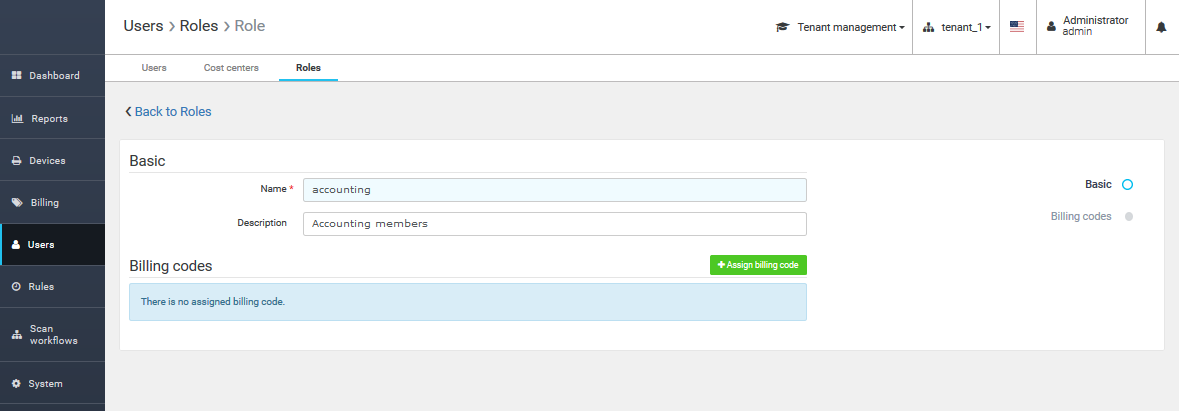Switch to the Cost centers tab
This screenshot has height=411, width=1179.
(231, 68)
